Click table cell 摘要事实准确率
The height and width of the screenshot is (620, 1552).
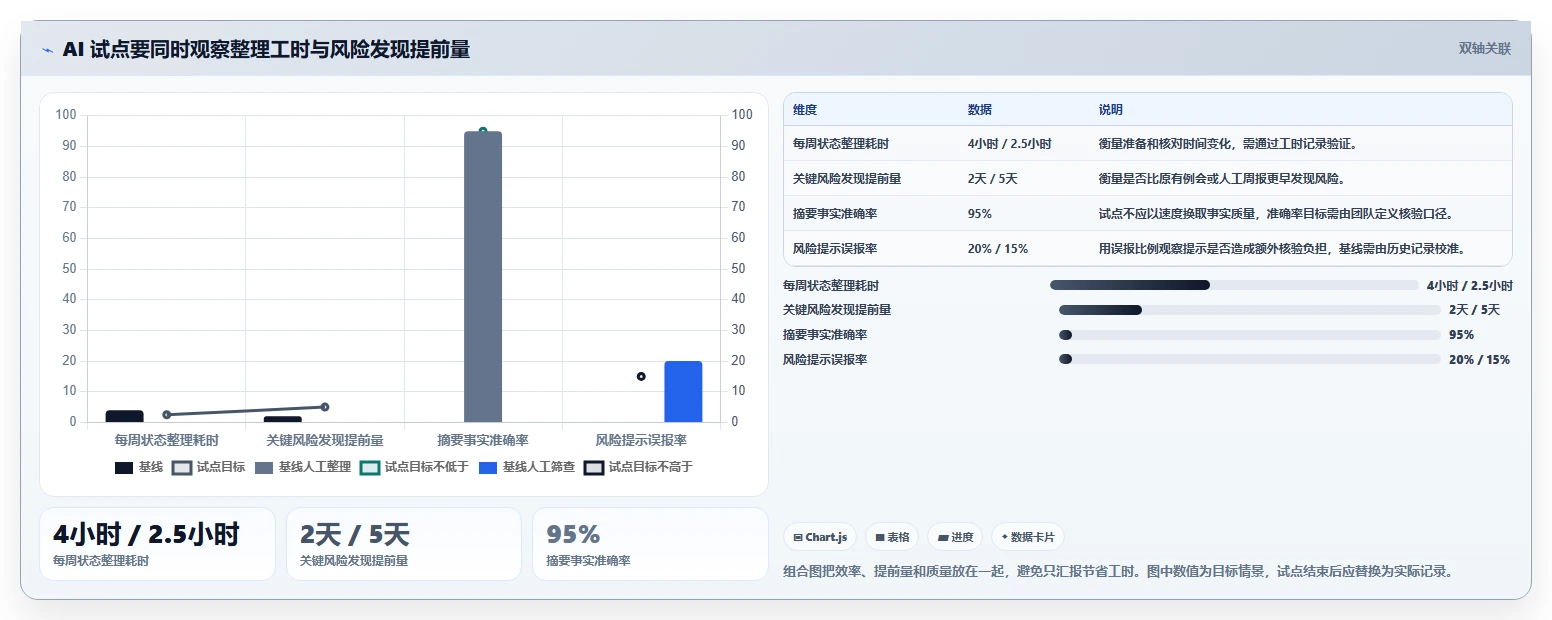tap(835, 214)
